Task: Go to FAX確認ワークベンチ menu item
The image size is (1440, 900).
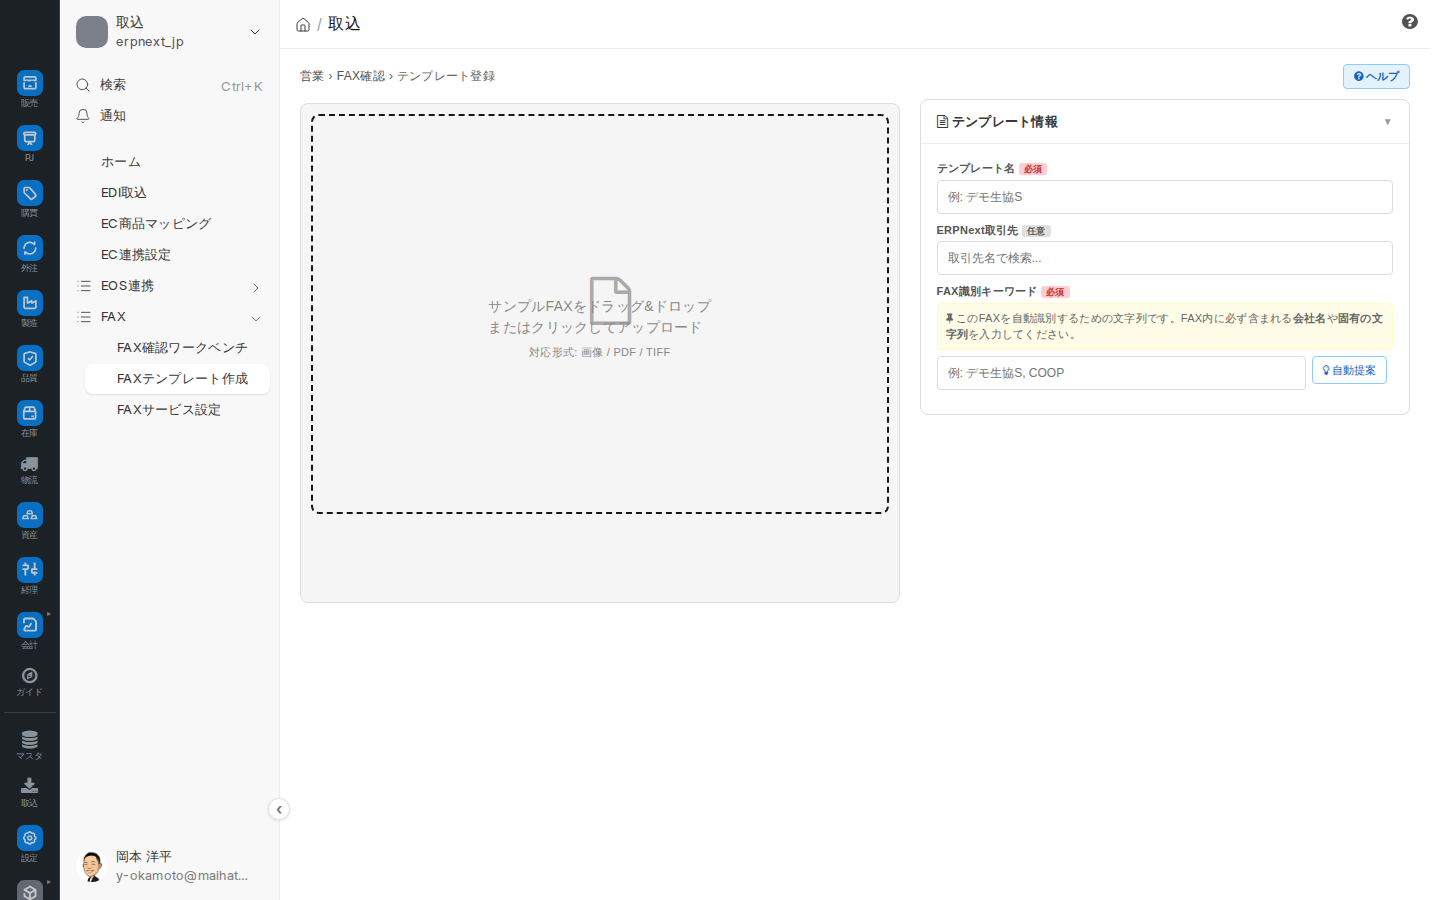Action: (x=182, y=348)
